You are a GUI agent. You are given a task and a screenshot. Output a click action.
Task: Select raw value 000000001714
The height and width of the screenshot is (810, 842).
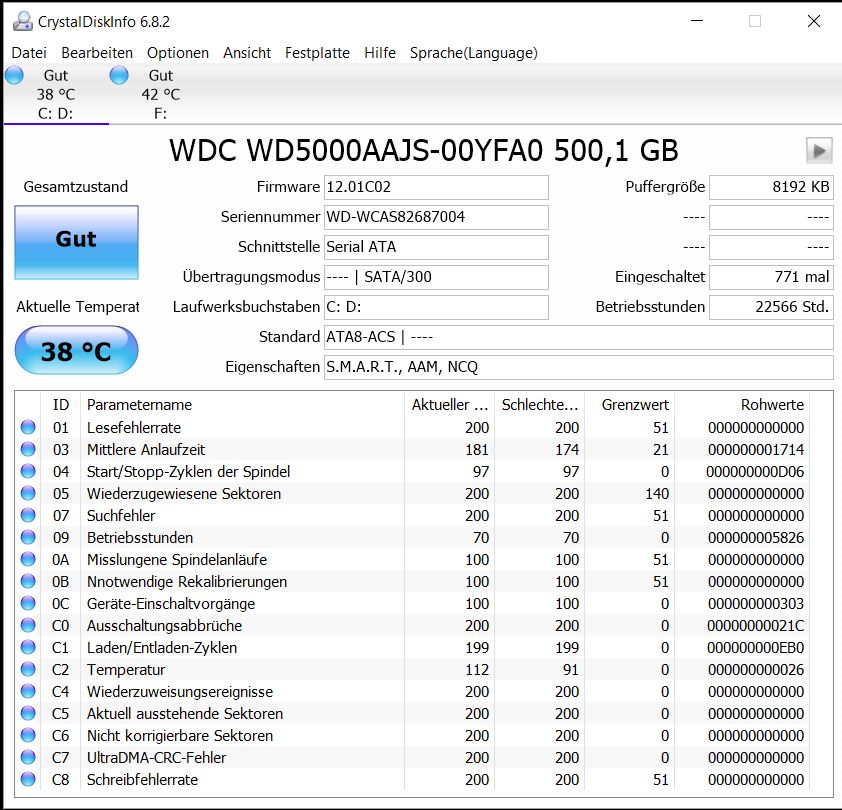tap(756, 450)
